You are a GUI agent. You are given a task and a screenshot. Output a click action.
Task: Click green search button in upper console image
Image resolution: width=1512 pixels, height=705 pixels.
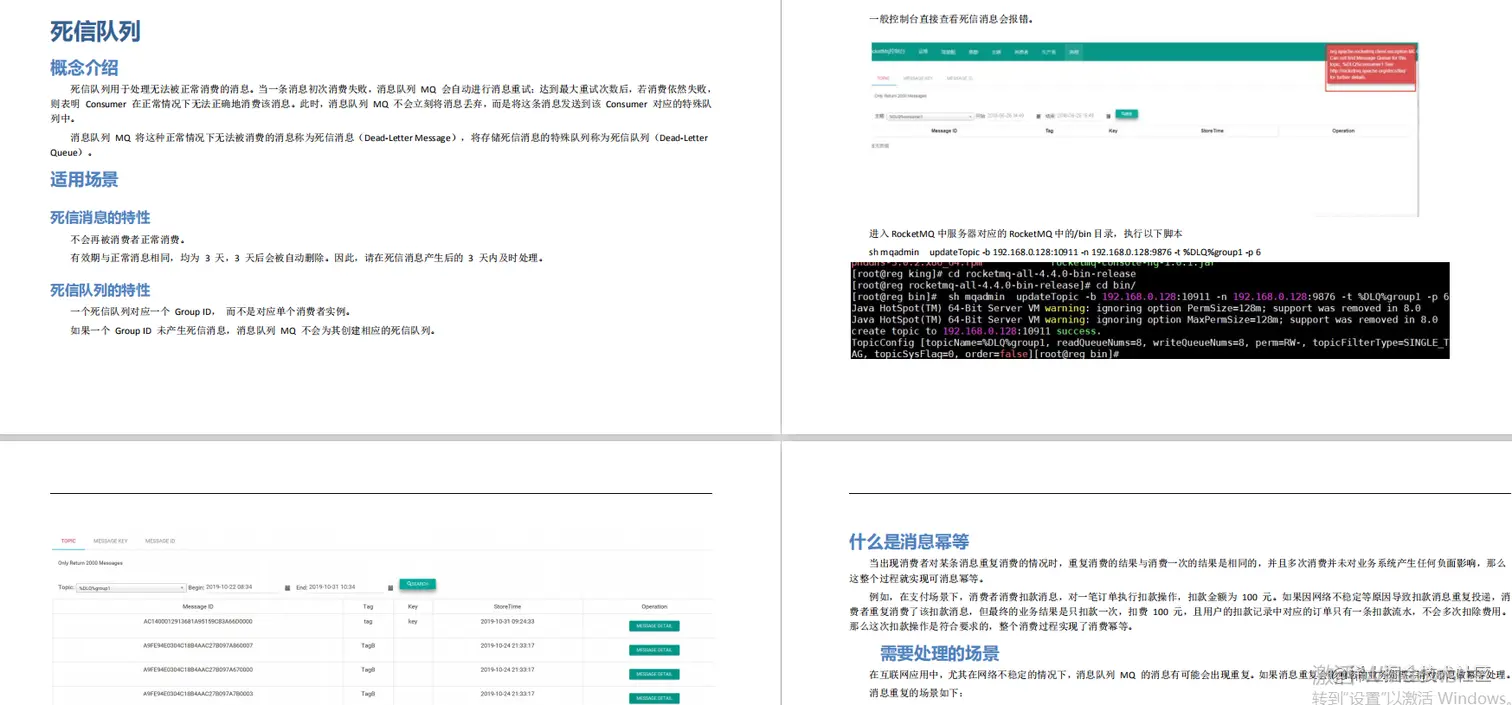tap(1126, 113)
